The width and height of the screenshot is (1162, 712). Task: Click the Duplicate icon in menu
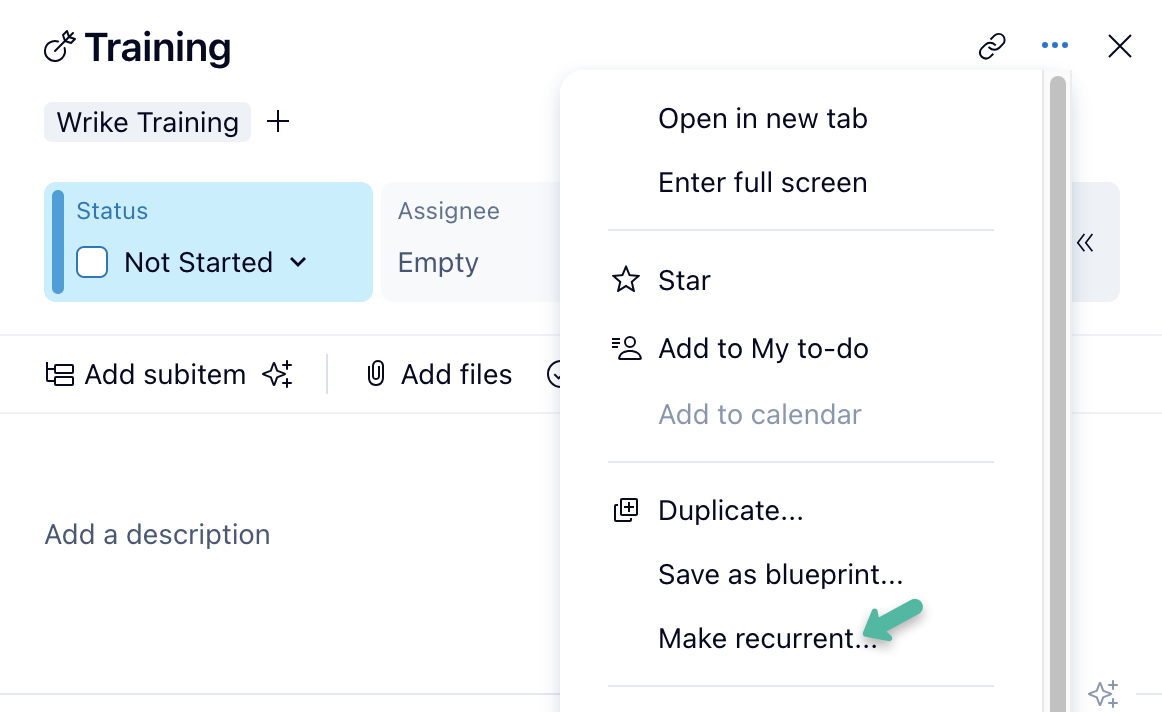pyautogui.click(x=626, y=510)
